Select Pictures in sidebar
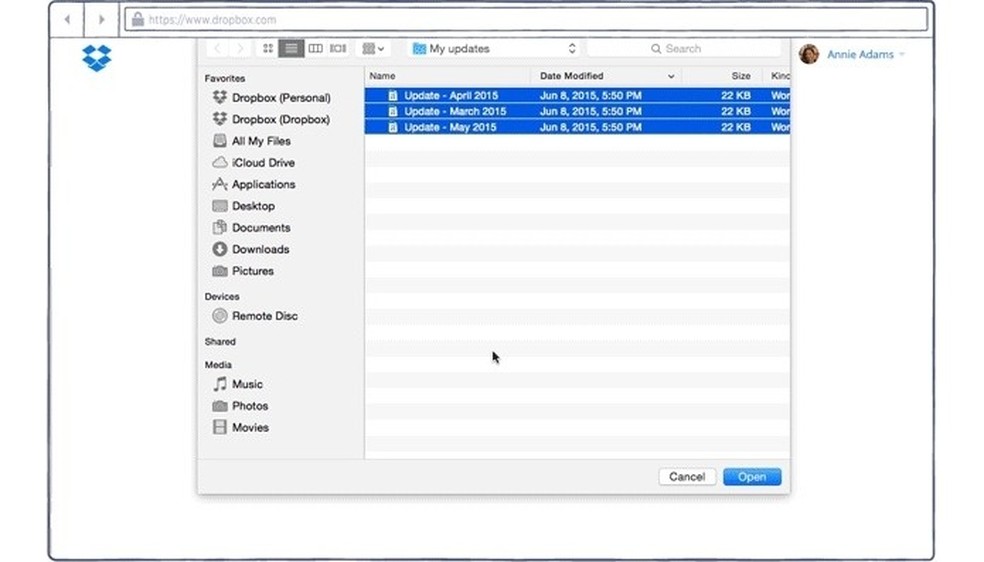This screenshot has width=984, height=562. point(243,271)
